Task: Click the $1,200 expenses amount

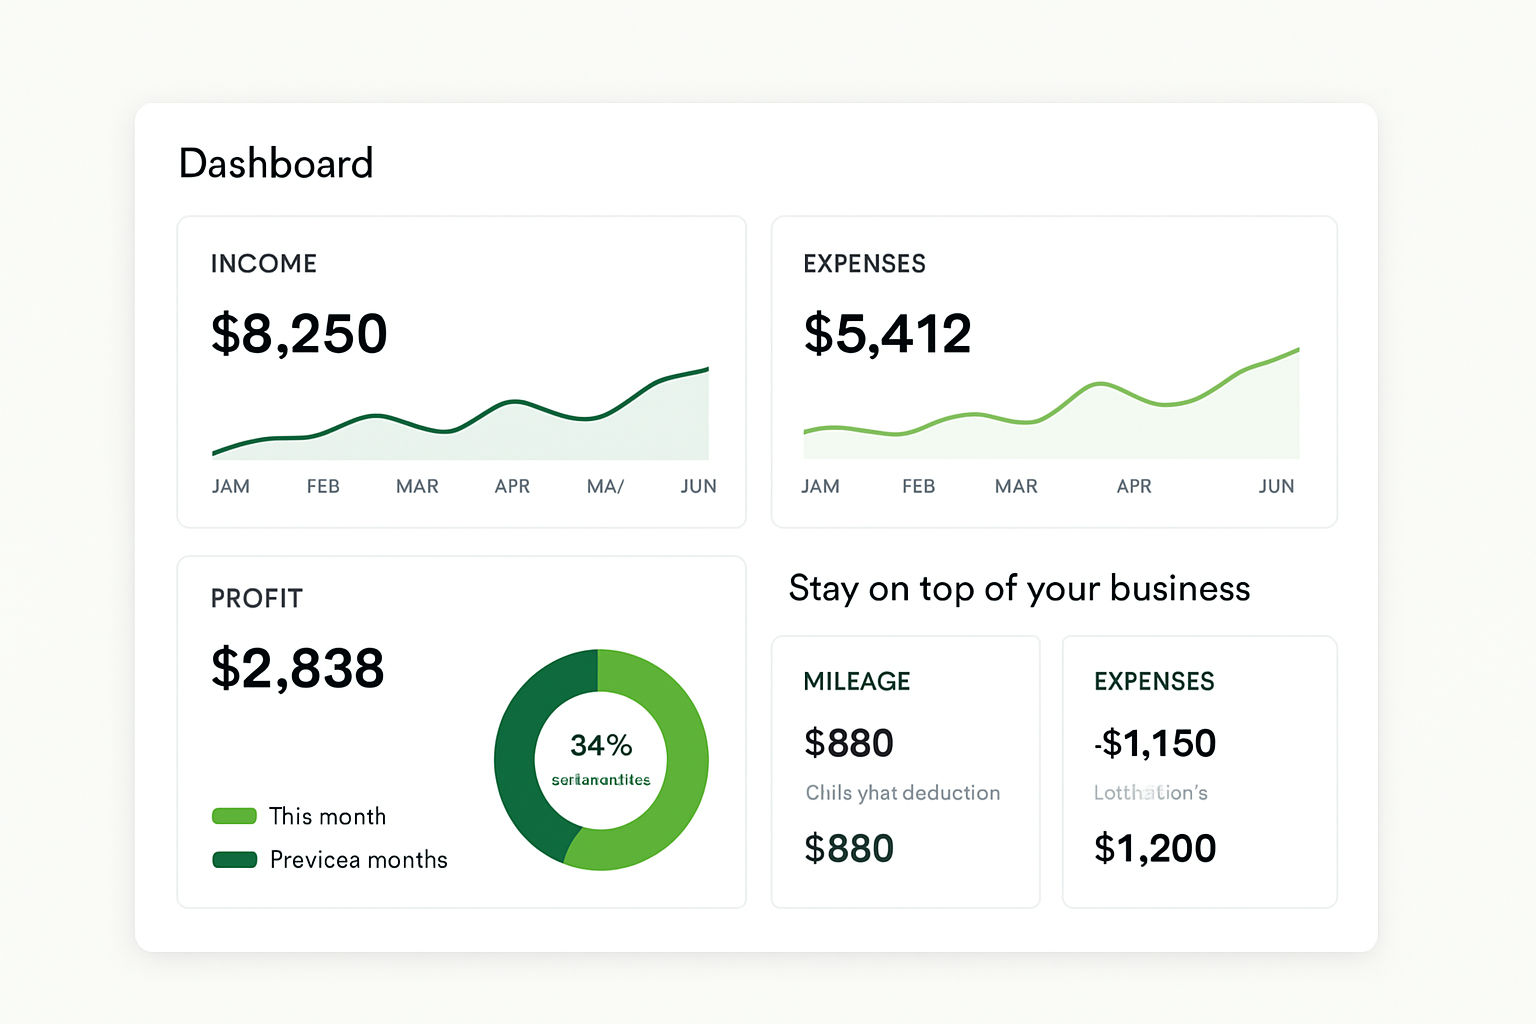Action: tap(1155, 848)
